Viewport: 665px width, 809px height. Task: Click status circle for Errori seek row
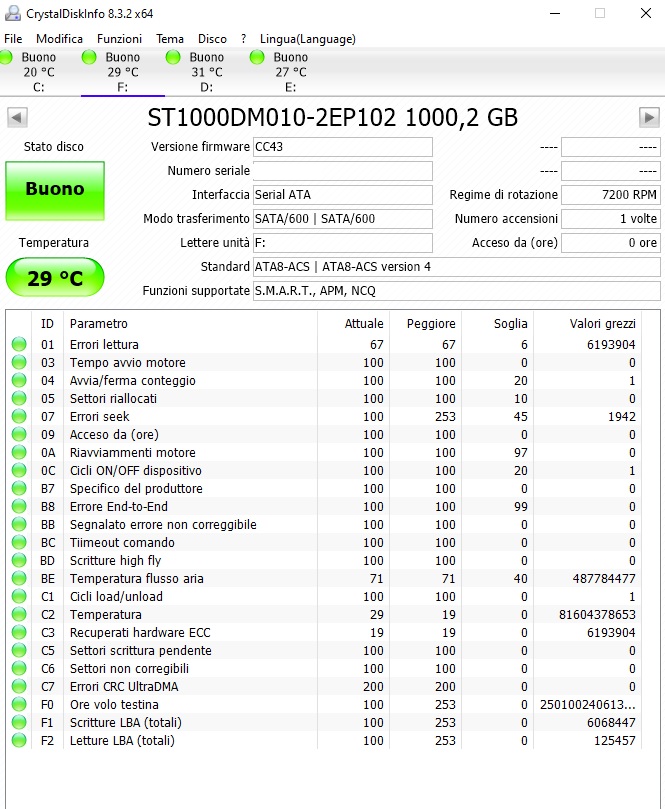19,416
